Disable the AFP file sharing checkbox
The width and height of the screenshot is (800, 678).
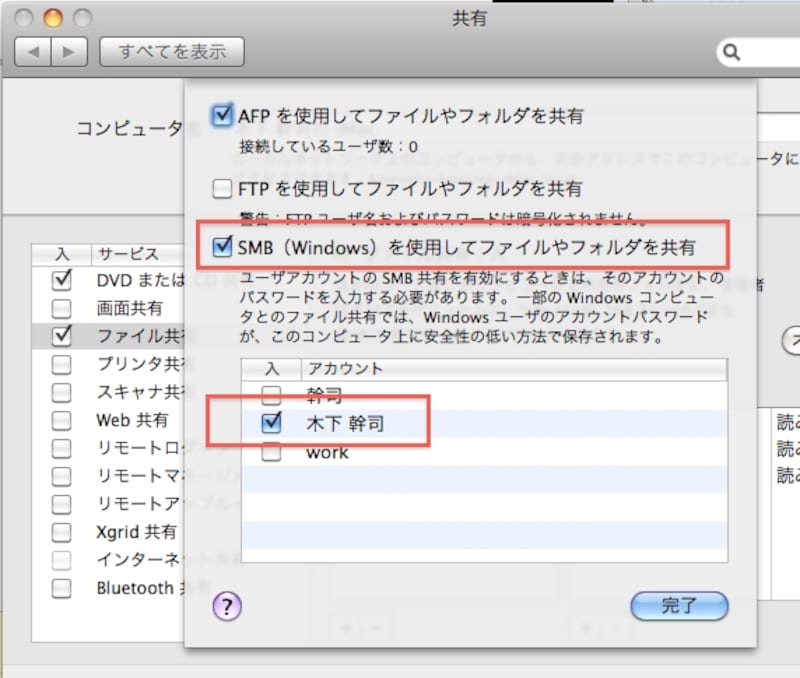tap(221, 115)
